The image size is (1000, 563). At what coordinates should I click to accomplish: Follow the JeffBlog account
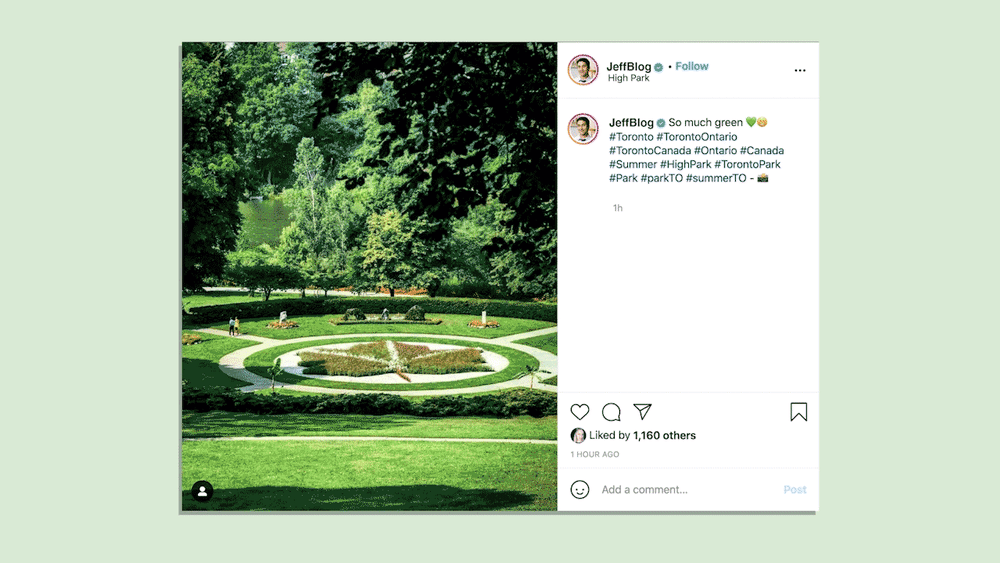click(692, 66)
